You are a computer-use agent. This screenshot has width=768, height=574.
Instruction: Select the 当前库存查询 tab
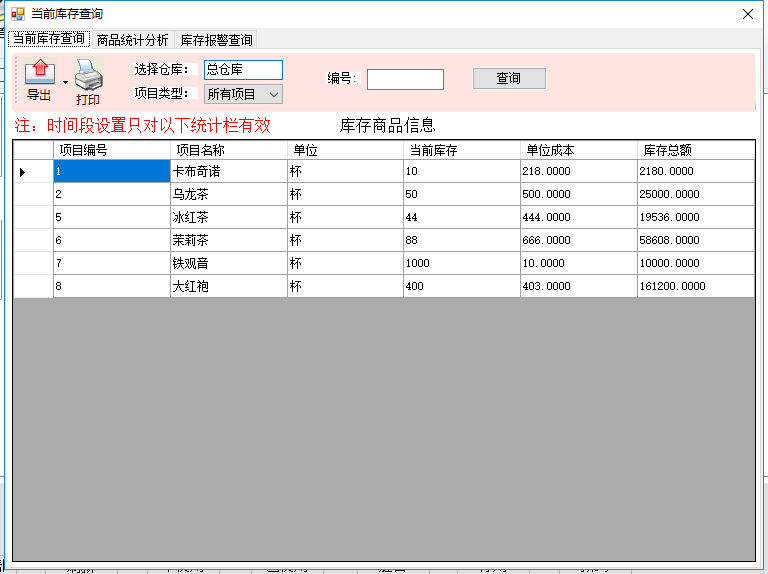pyautogui.click(x=48, y=39)
